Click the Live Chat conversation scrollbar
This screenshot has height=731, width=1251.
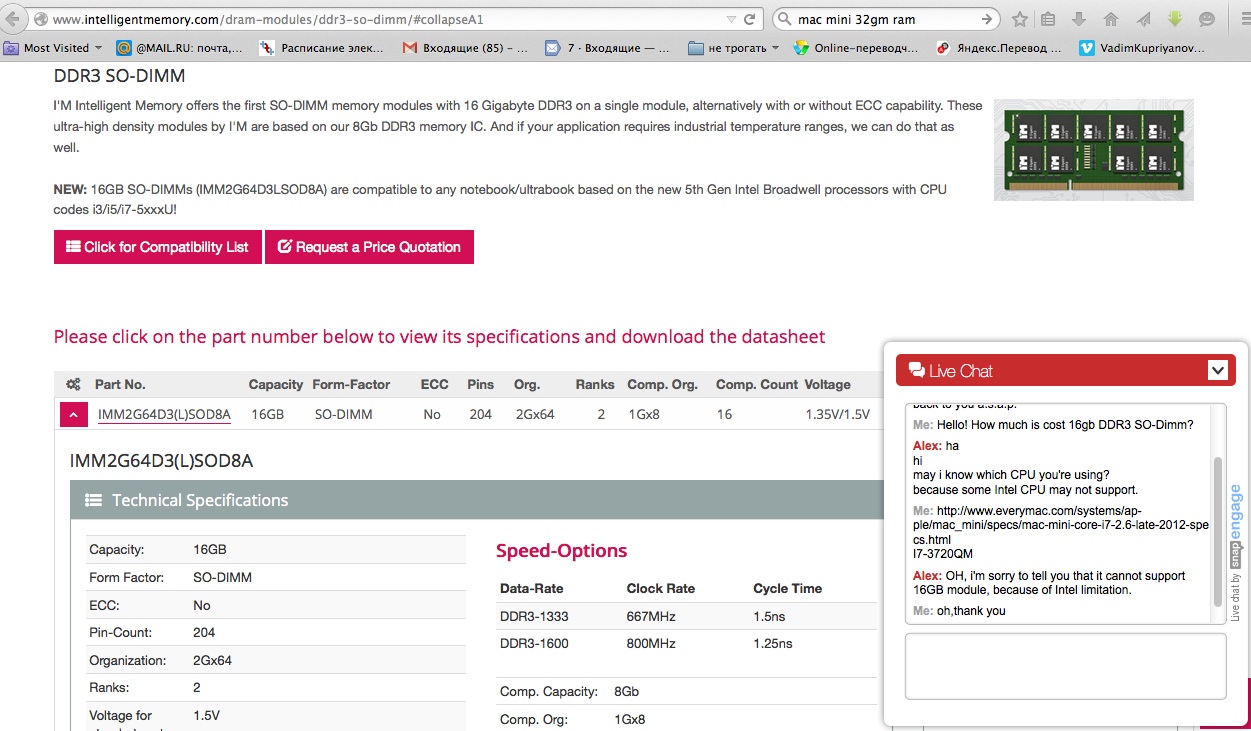[x=1218, y=531]
